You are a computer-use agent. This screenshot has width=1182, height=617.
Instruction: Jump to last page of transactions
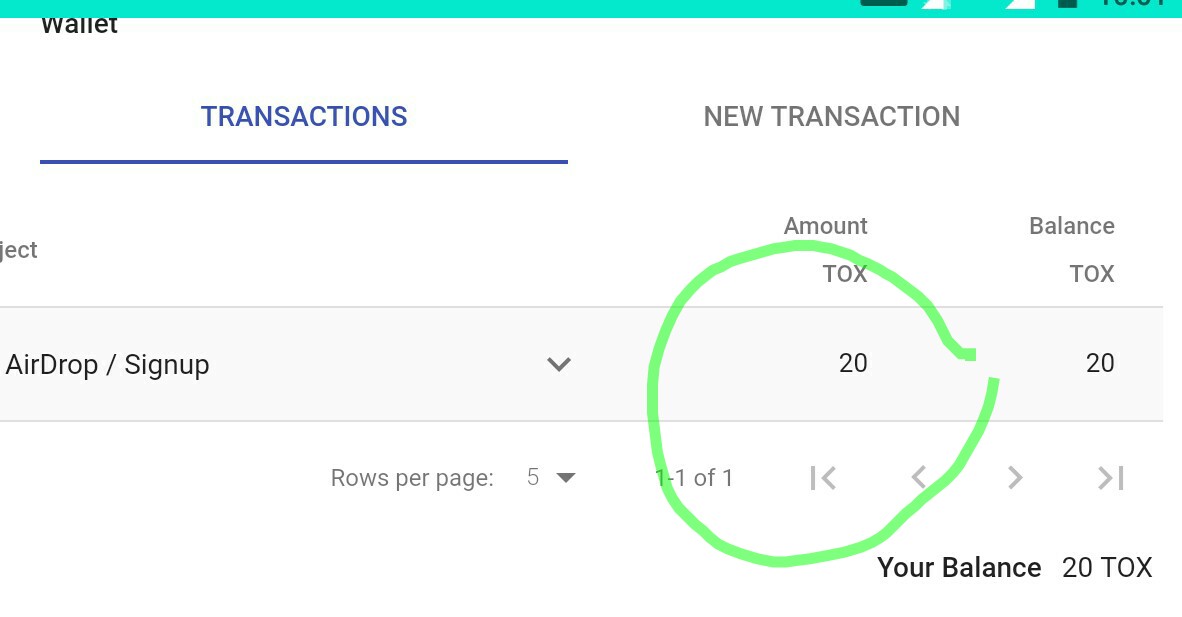click(x=1110, y=477)
